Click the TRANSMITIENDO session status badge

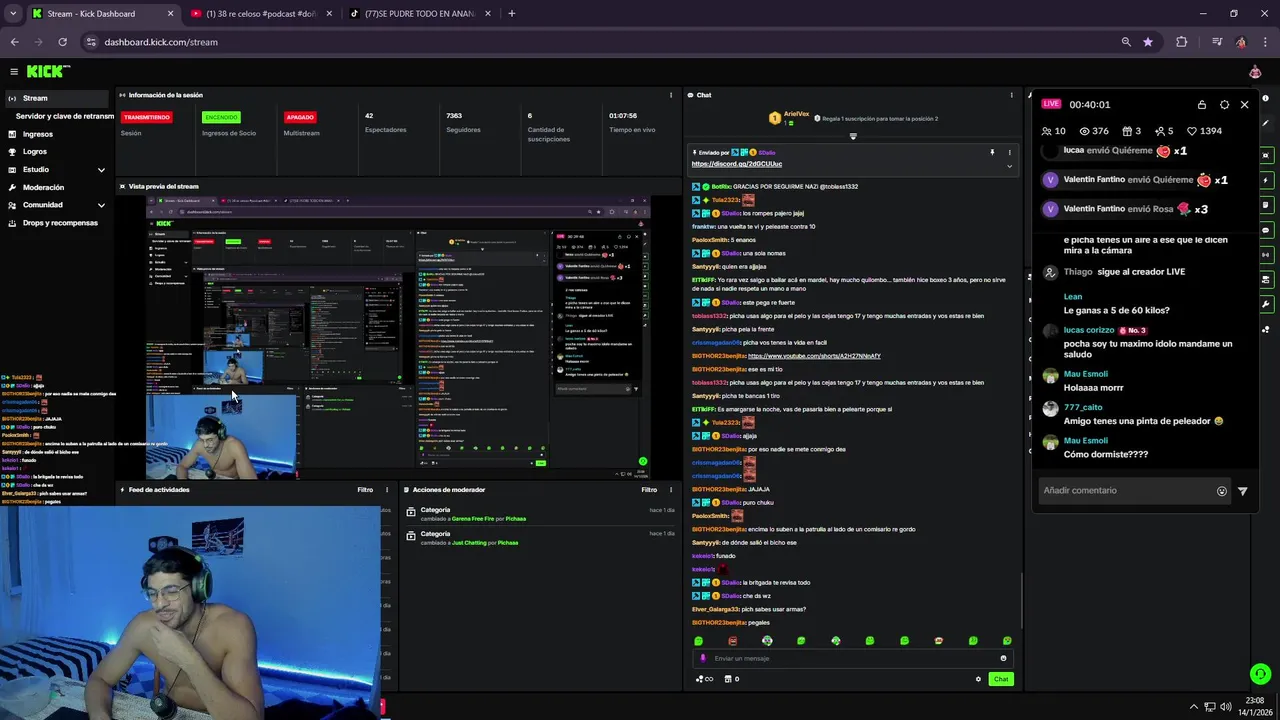click(x=147, y=117)
